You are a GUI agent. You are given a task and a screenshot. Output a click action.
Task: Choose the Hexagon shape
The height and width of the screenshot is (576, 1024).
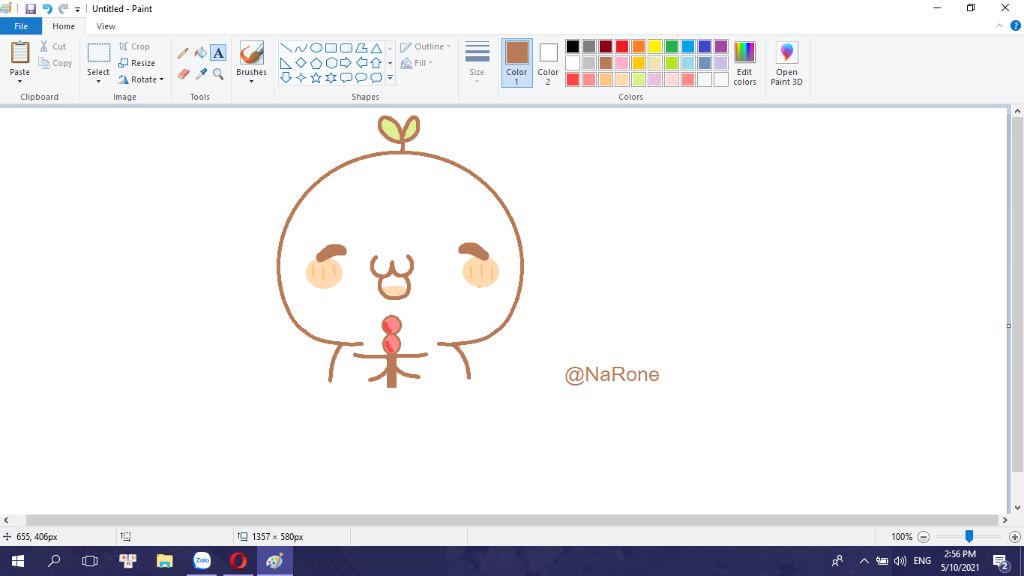point(331,63)
